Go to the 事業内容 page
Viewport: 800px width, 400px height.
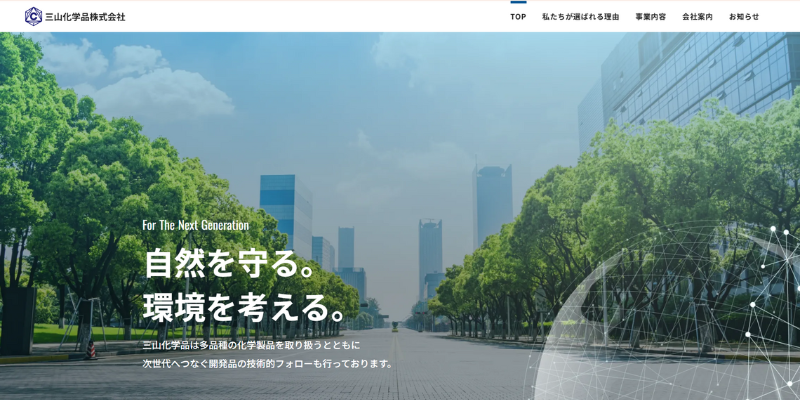point(650,17)
